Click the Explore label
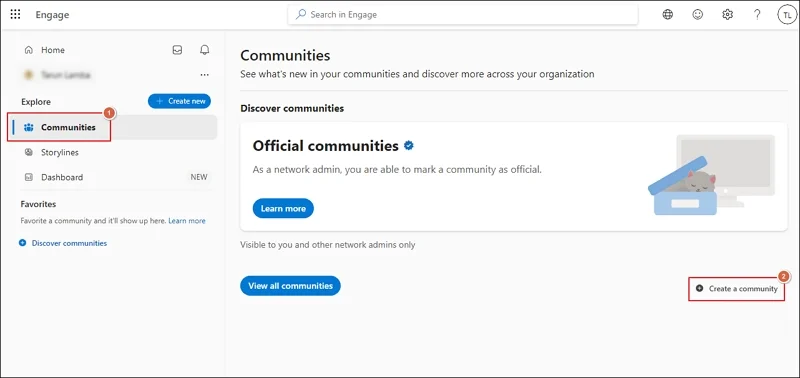The width and height of the screenshot is (800, 378). click(36, 102)
